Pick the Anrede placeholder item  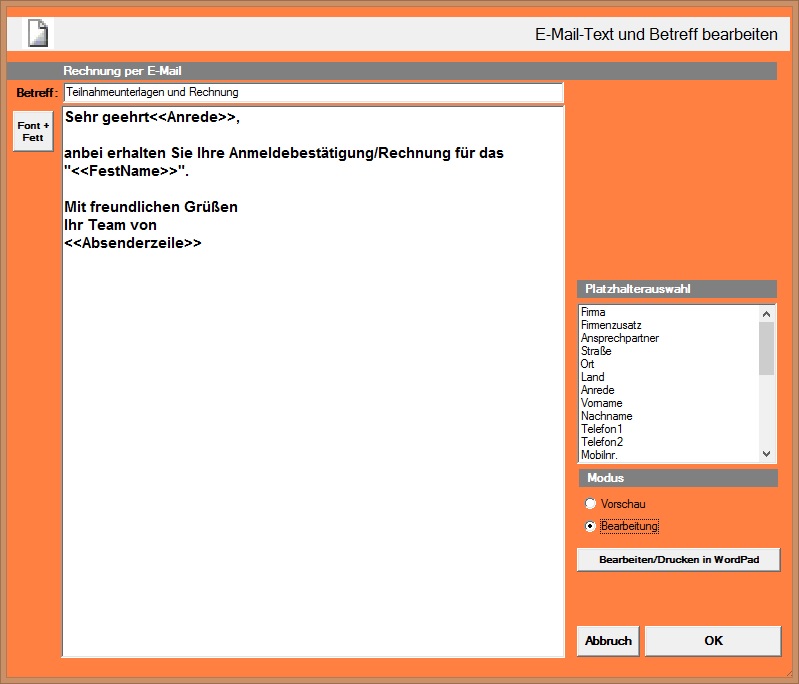(x=598, y=390)
